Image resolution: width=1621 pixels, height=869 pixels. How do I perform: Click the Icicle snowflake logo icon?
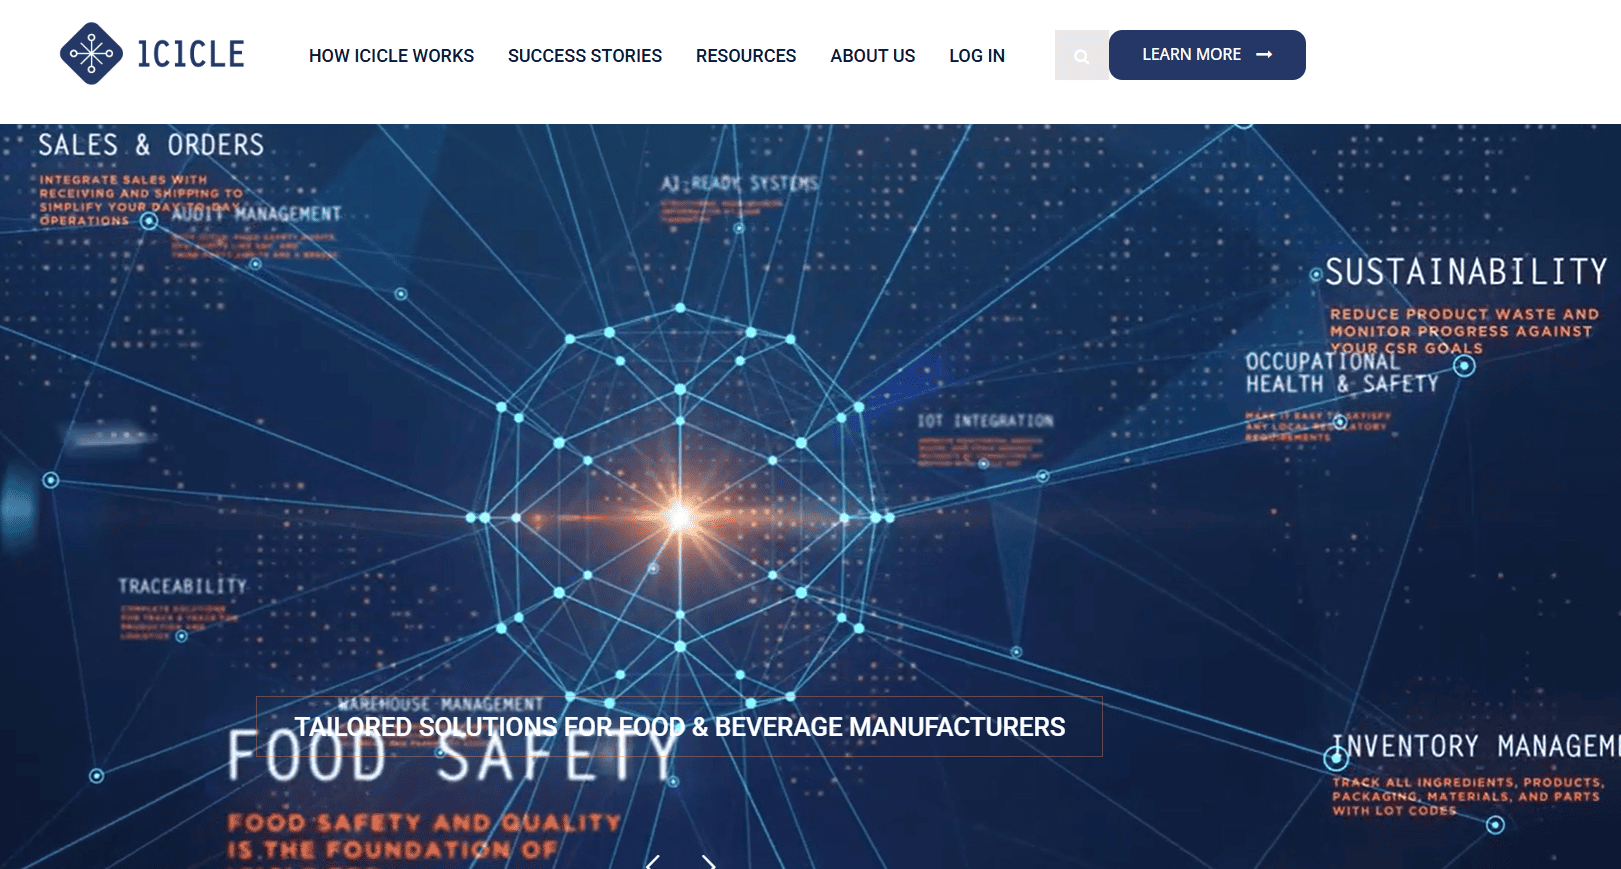click(91, 54)
